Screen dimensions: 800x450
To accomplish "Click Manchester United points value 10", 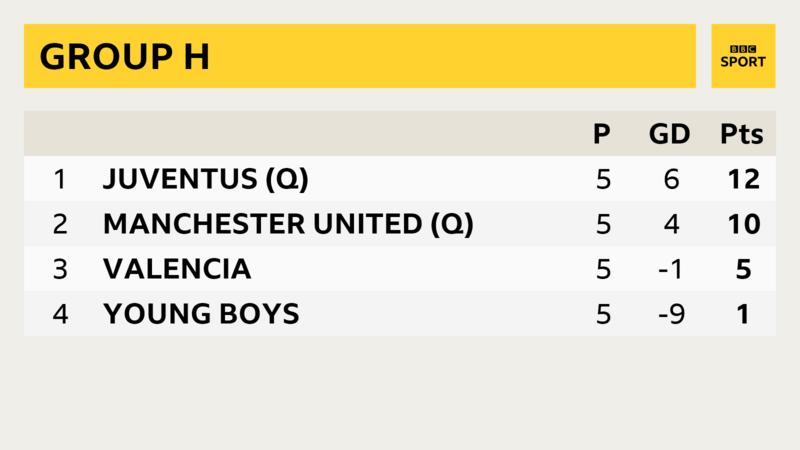I will coord(744,224).
